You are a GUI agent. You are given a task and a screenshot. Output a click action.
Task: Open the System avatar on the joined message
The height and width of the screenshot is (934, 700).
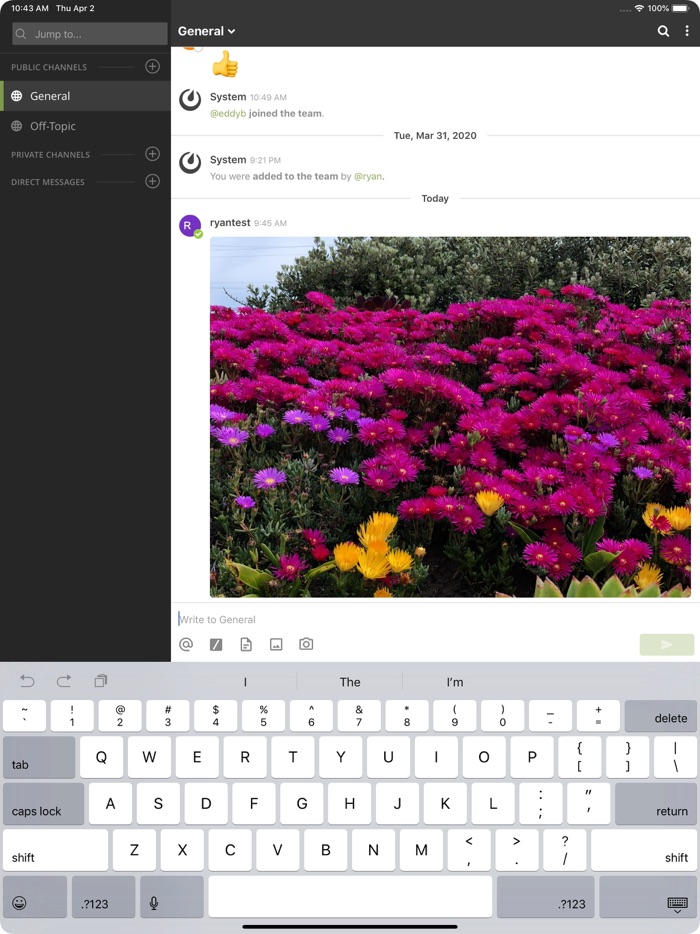190,99
